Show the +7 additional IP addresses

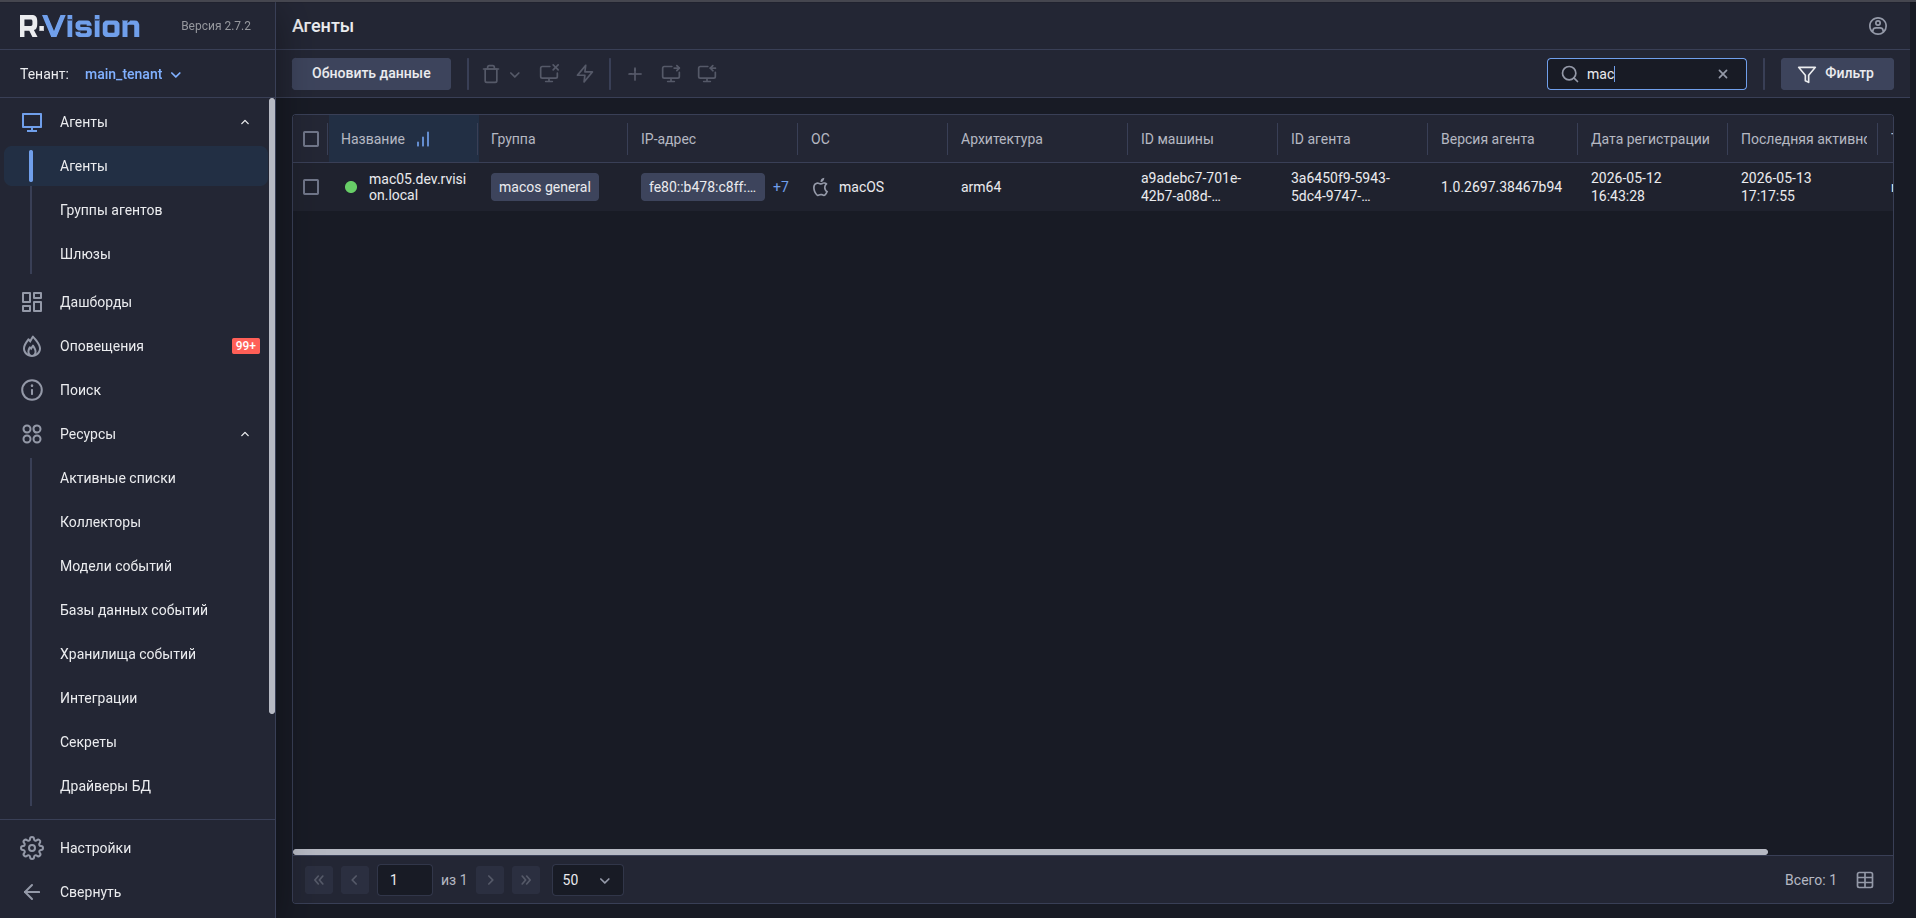pos(781,187)
